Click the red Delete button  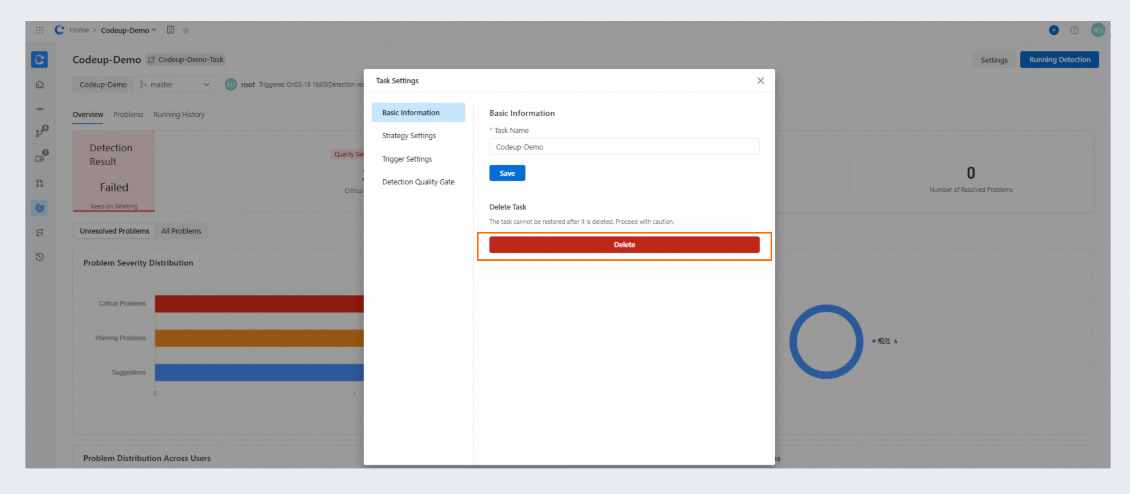[x=624, y=244]
